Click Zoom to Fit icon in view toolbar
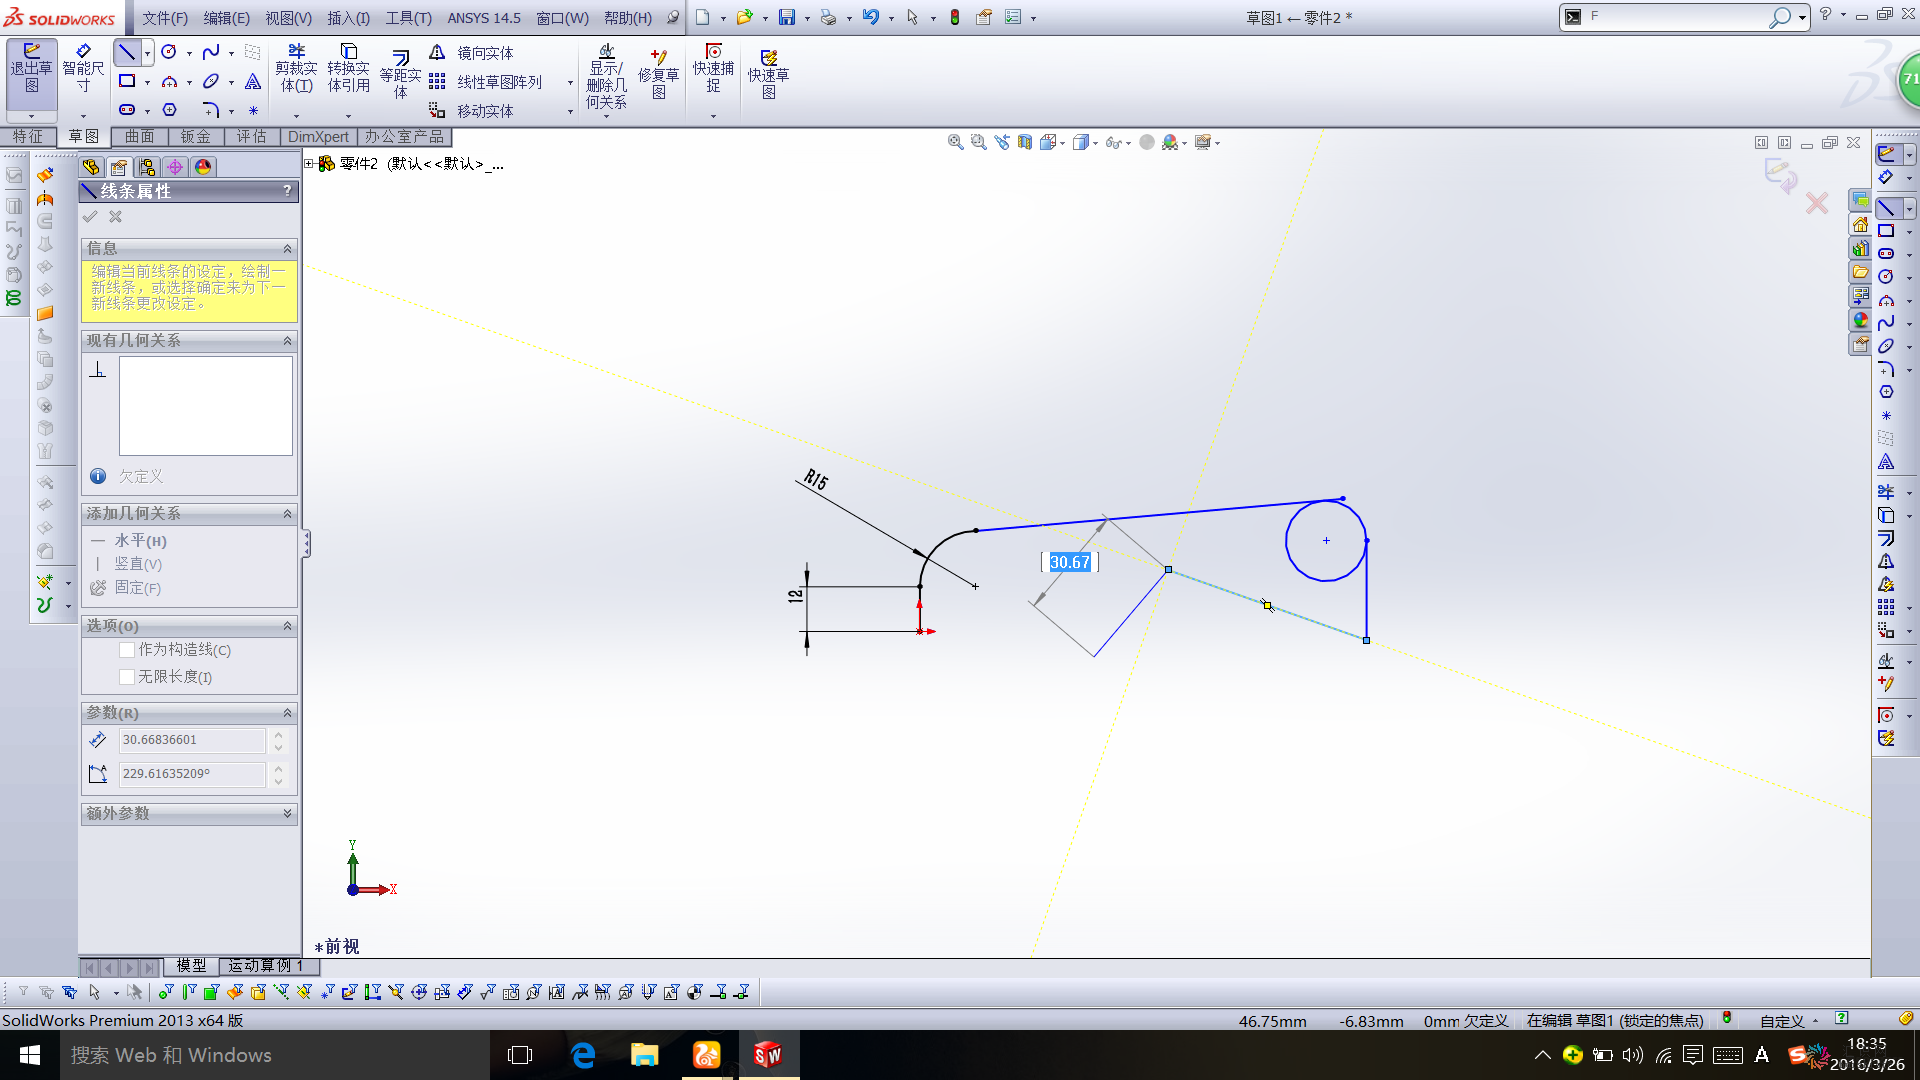The height and width of the screenshot is (1080, 1920). tap(955, 143)
